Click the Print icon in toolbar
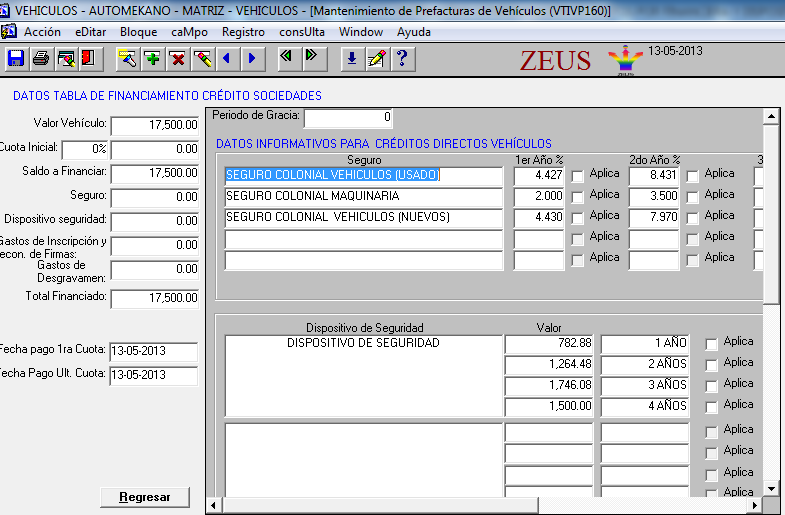The image size is (785, 515). [x=41, y=58]
